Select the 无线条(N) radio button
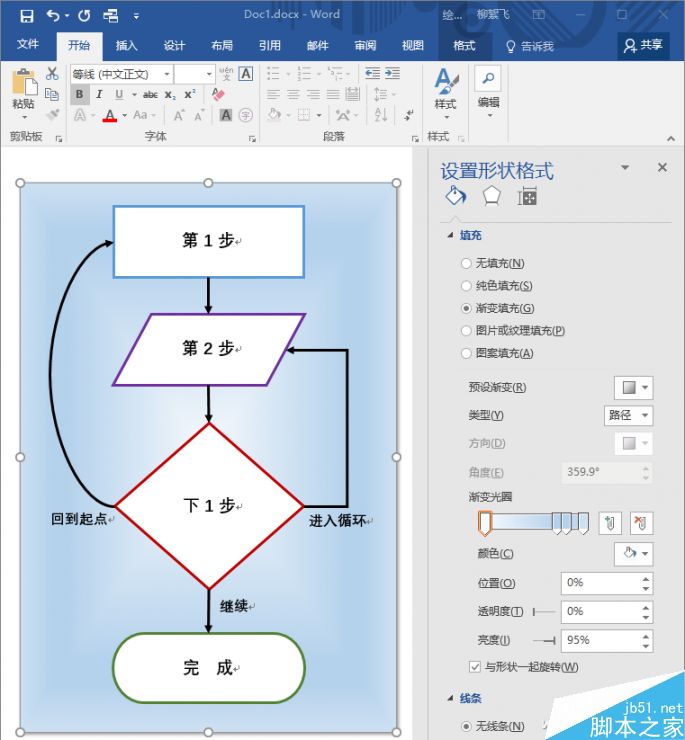Viewport: 685px width, 740px height. [466, 726]
